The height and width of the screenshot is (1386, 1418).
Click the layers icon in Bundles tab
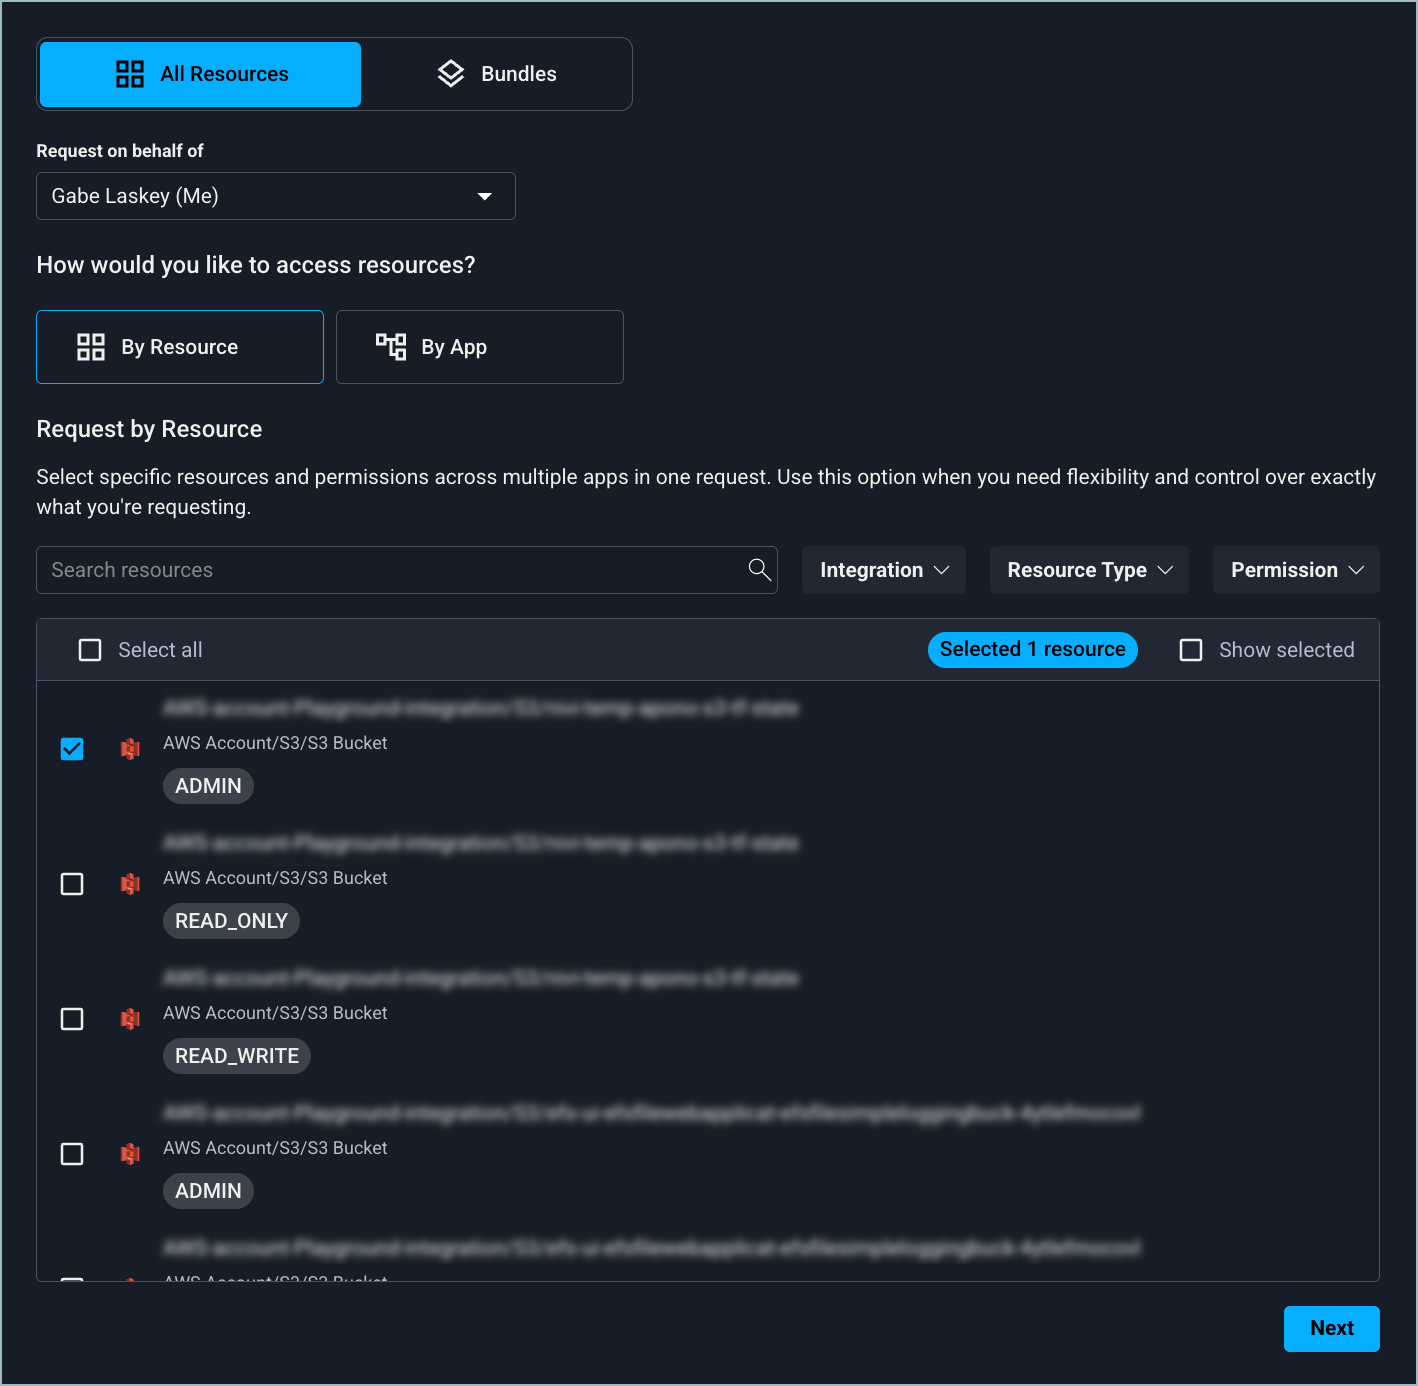(x=451, y=74)
